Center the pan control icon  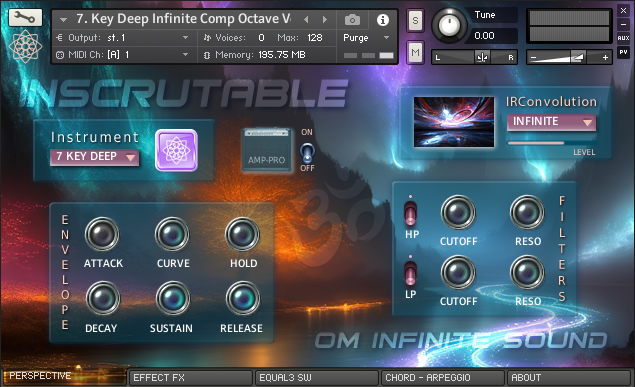coord(482,57)
